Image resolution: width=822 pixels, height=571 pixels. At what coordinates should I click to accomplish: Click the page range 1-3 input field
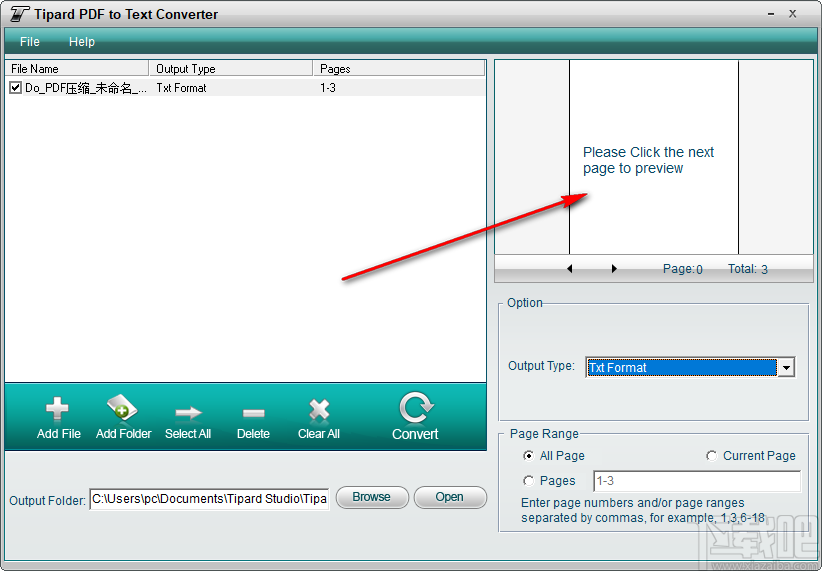[x=697, y=481]
